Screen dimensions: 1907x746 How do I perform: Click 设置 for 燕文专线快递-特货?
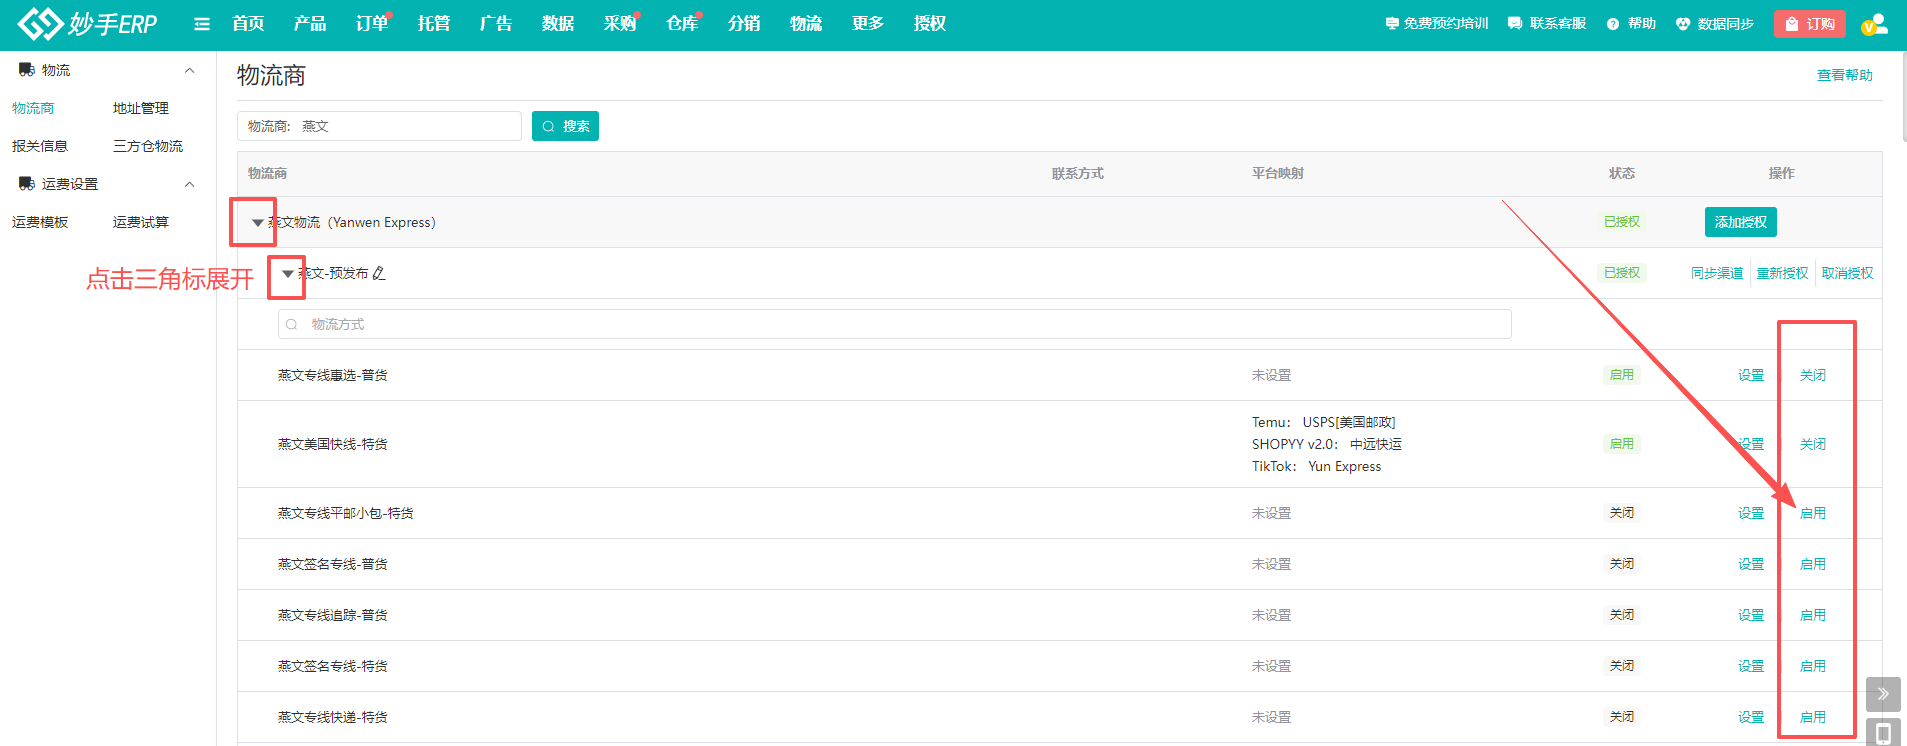coord(1751,717)
